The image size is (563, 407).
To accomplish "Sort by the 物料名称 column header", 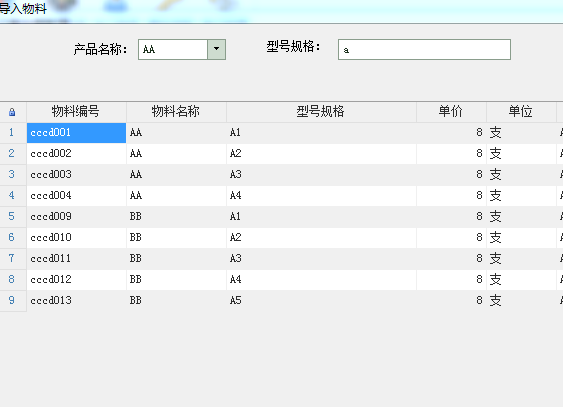I will (176, 112).
